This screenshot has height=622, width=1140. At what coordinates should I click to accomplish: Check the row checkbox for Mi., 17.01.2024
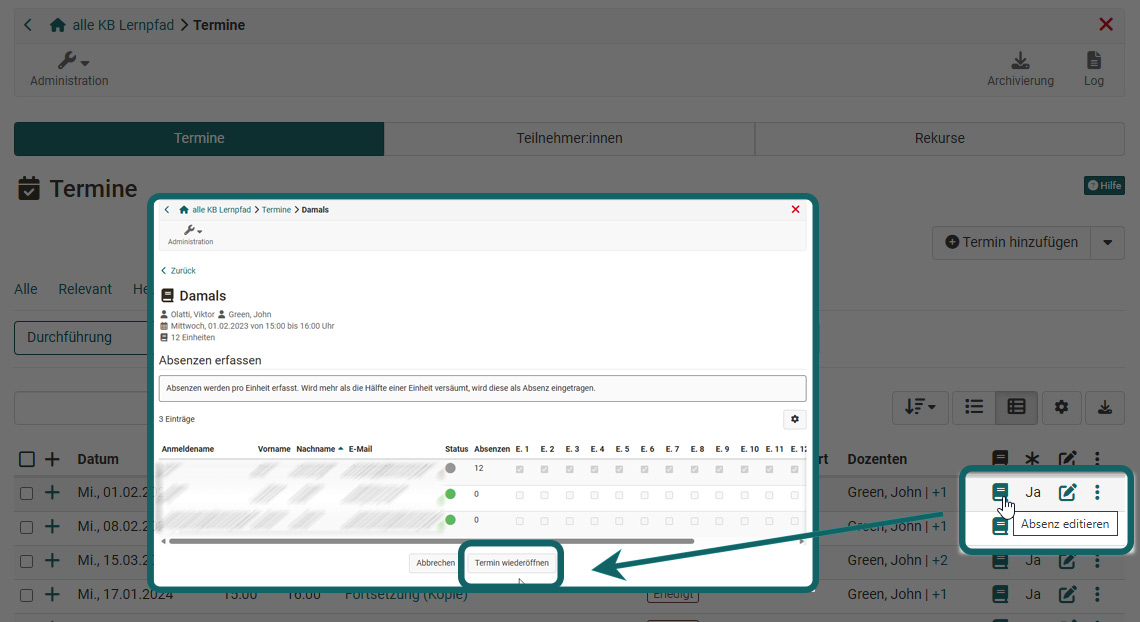click(x=27, y=595)
